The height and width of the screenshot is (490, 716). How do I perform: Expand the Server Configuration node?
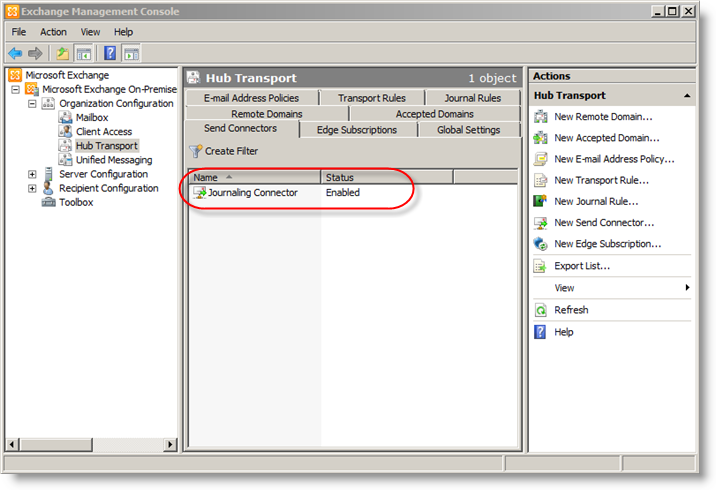tap(32, 174)
